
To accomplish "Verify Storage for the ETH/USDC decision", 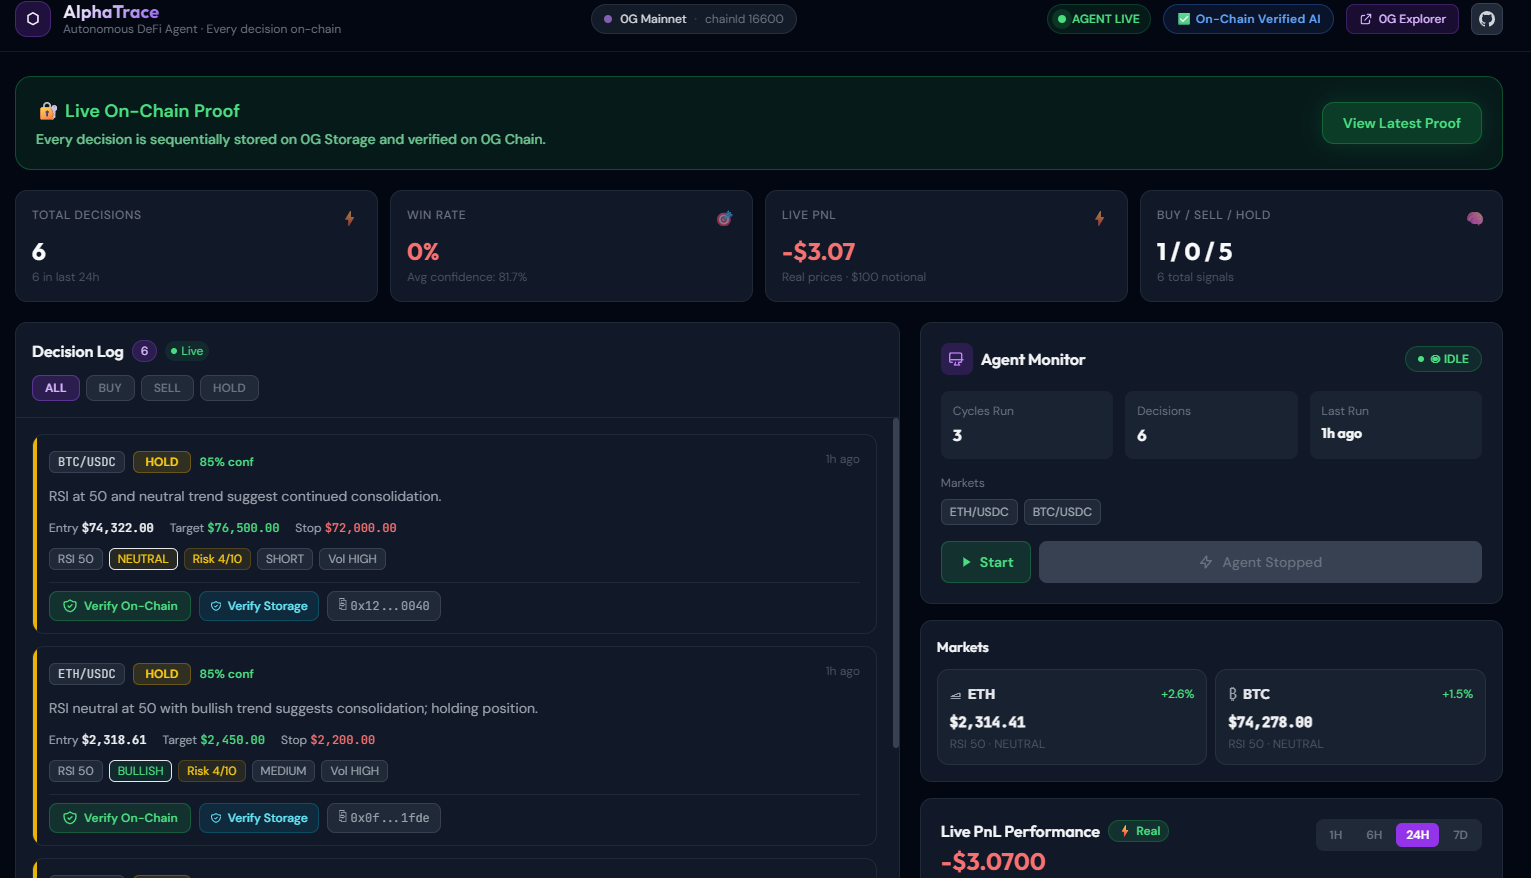I will pyautogui.click(x=259, y=818).
